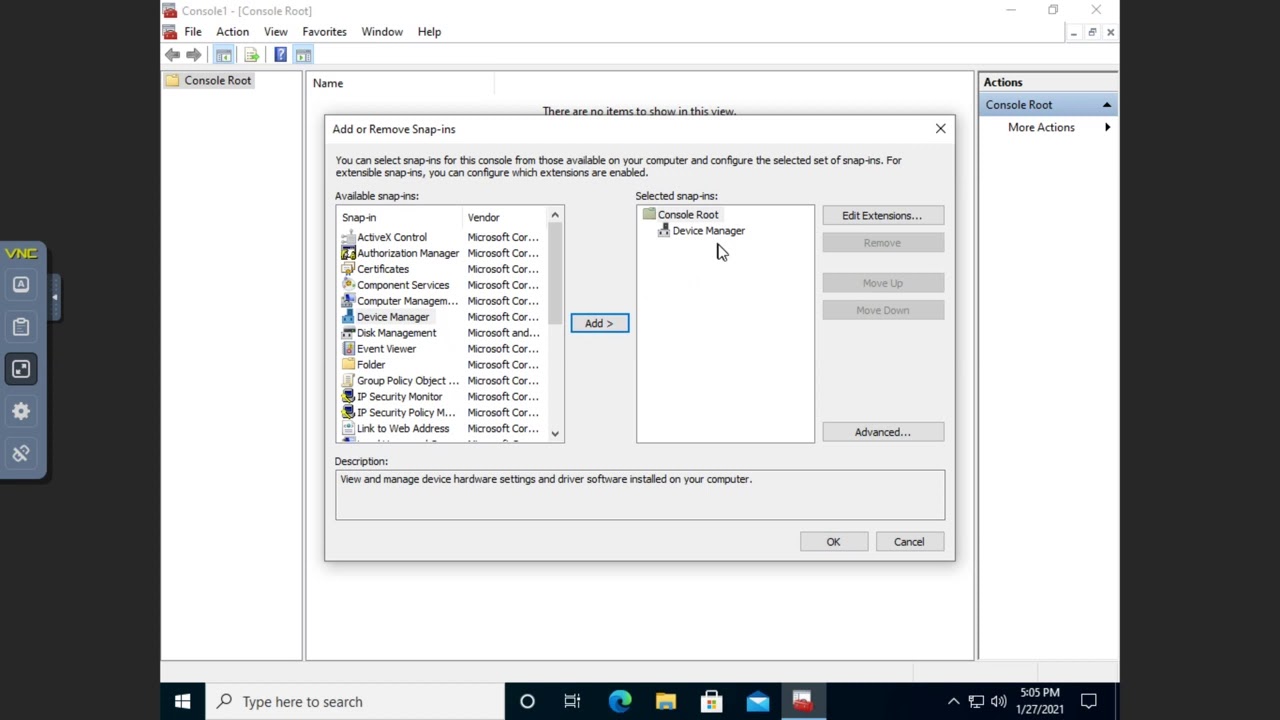
Task: Select the Group Policy Object snap-in icon
Action: pos(348,381)
